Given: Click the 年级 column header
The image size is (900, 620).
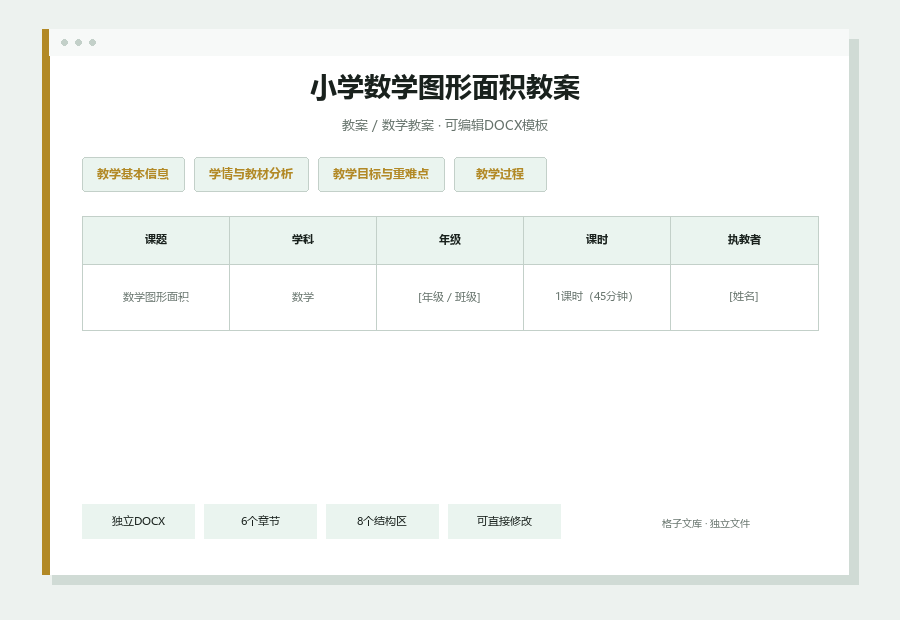Looking at the screenshot, I should click(x=450, y=240).
